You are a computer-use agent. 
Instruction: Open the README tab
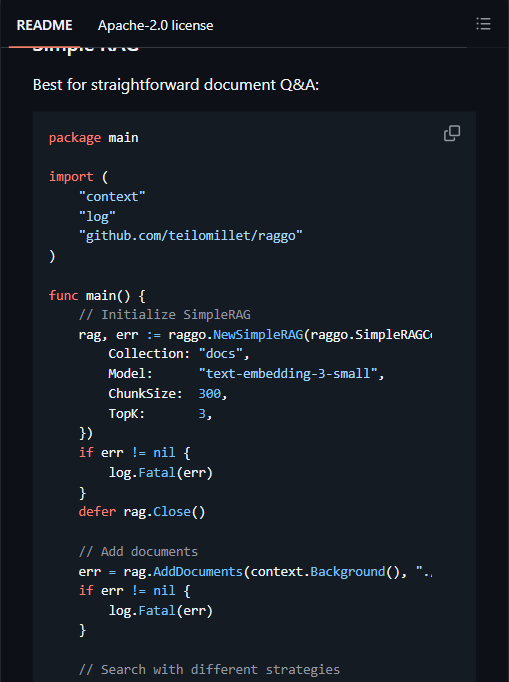pos(44,25)
